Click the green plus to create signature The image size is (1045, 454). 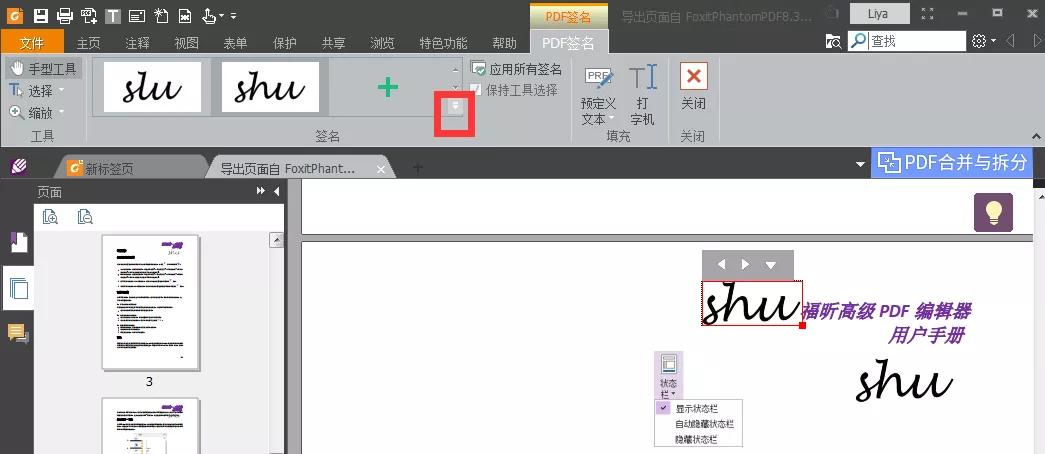tap(388, 87)
